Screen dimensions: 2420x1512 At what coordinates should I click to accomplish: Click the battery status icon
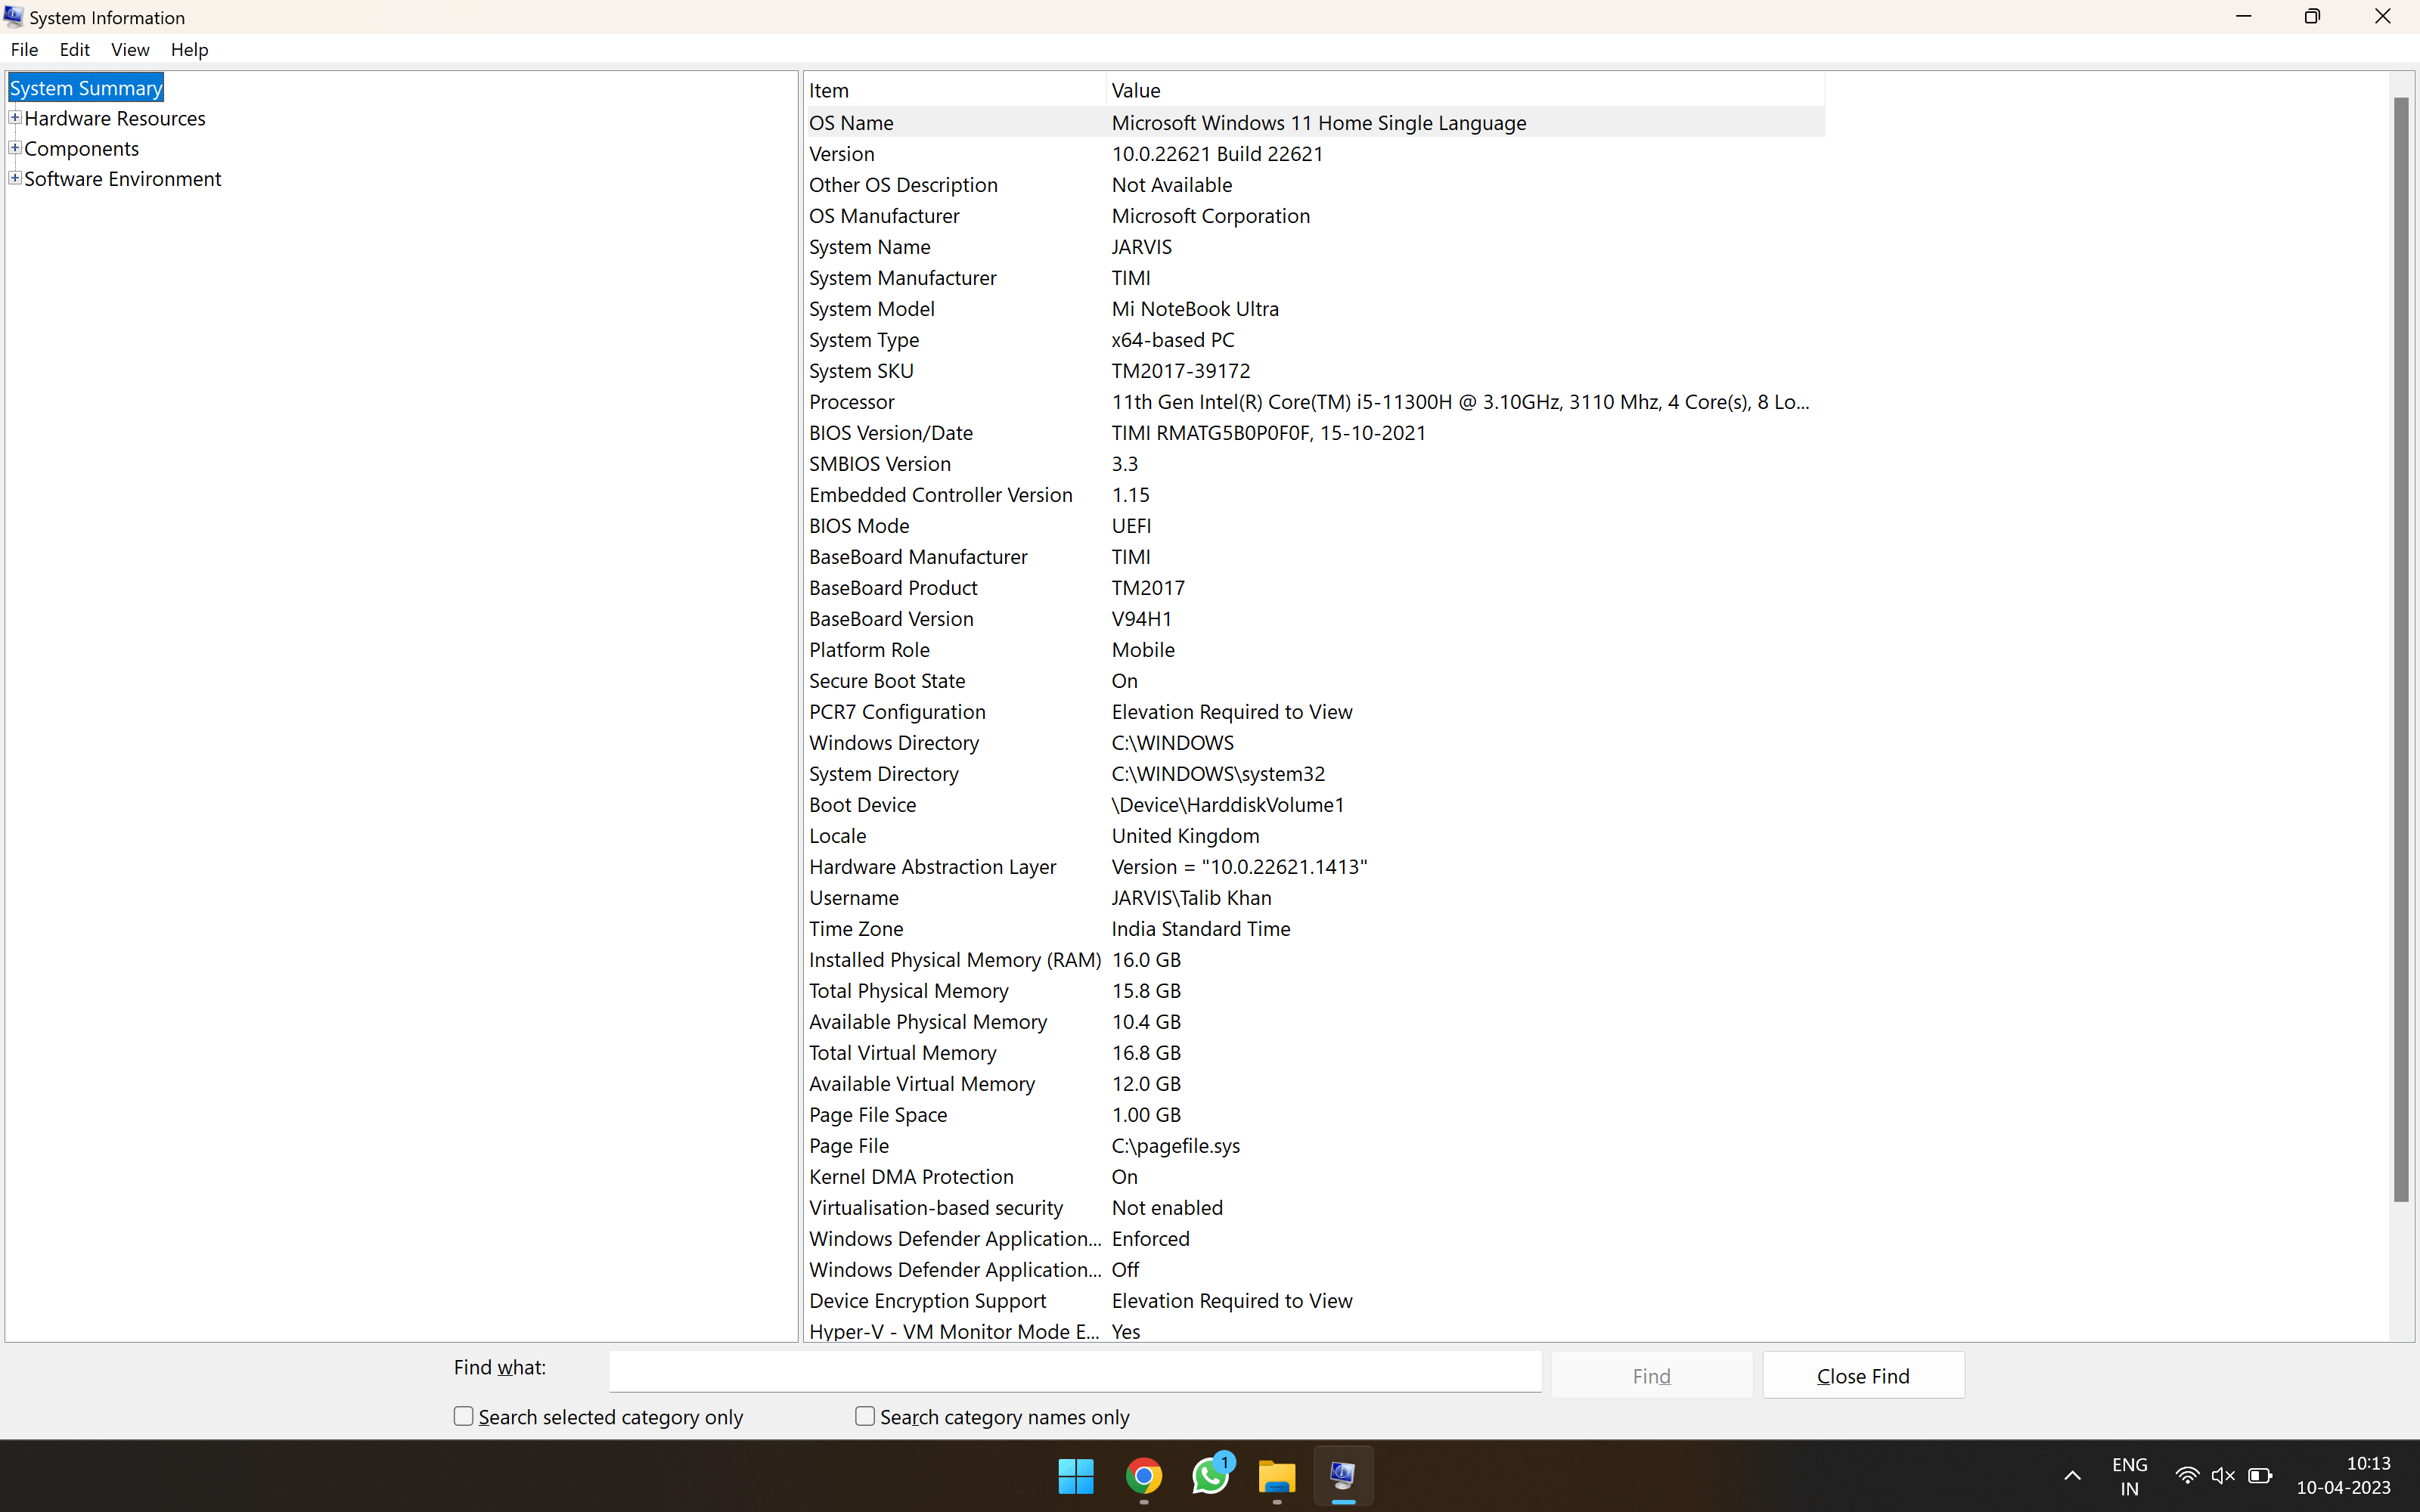(2260, 1475)
